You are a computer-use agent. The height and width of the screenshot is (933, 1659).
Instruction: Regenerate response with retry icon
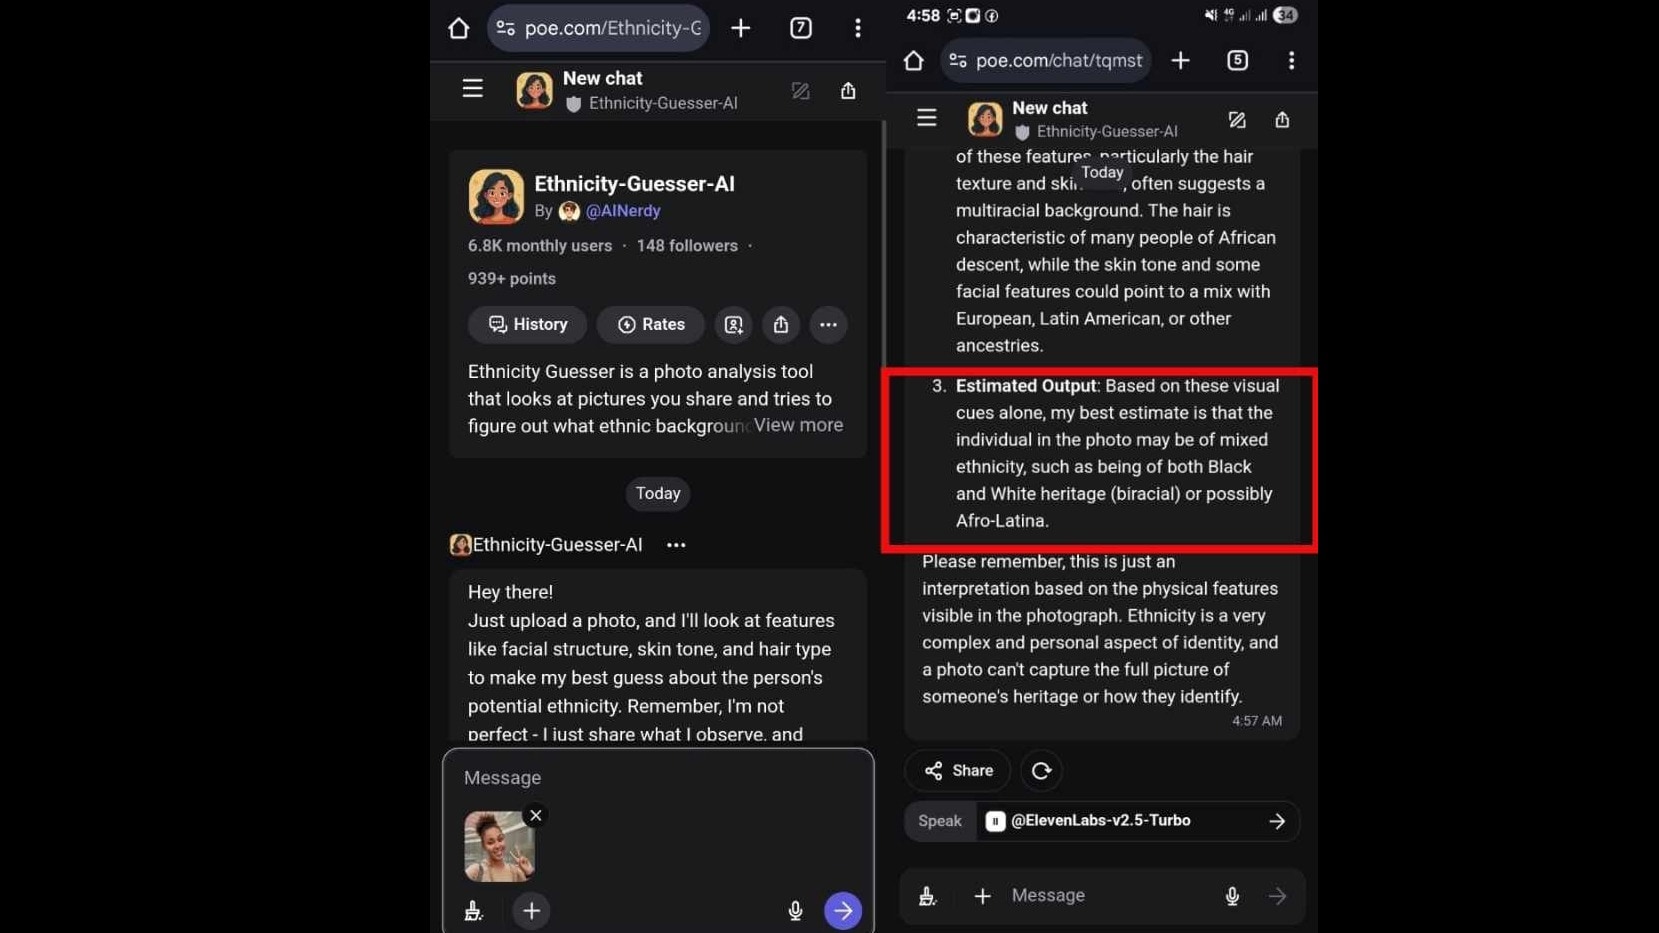coord(1041,771)
